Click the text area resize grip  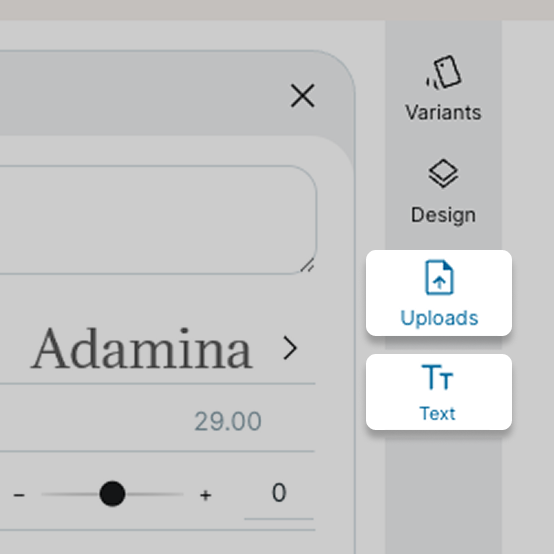307,265
